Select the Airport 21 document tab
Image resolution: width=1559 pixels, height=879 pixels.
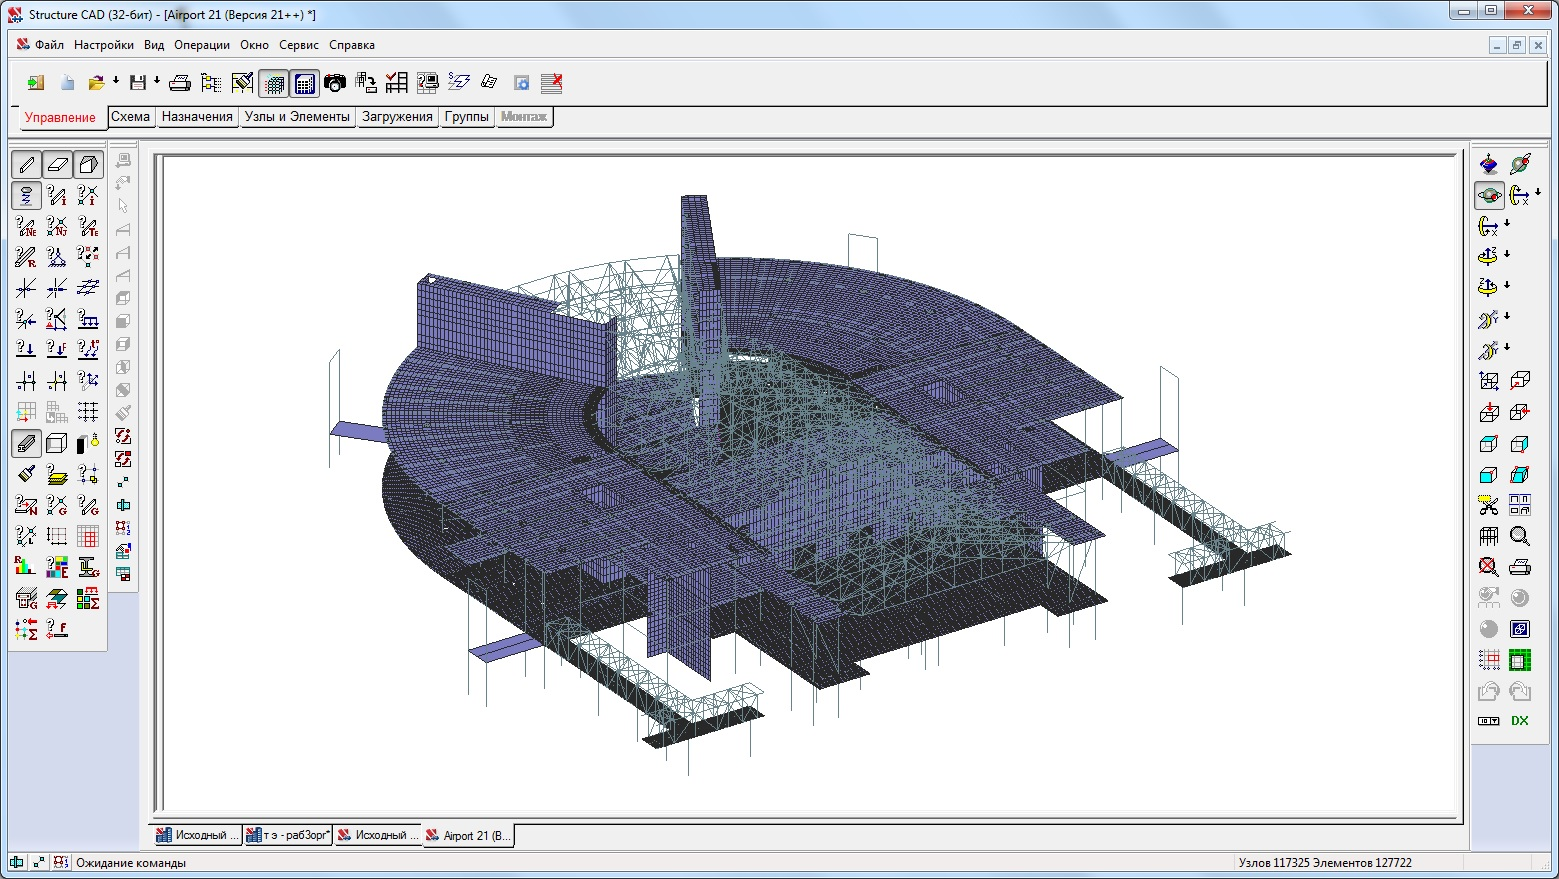pos(468,836)
